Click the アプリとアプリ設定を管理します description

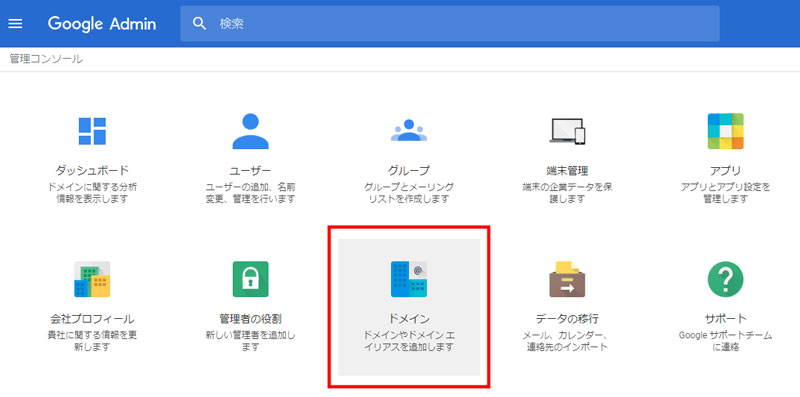pos(726,193)
